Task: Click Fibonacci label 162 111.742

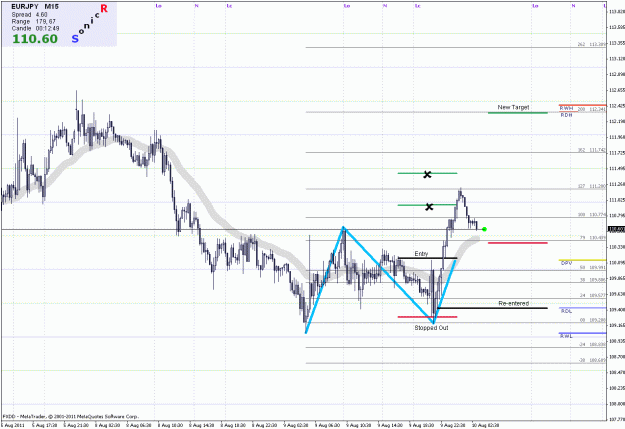Action: point(592,150)
